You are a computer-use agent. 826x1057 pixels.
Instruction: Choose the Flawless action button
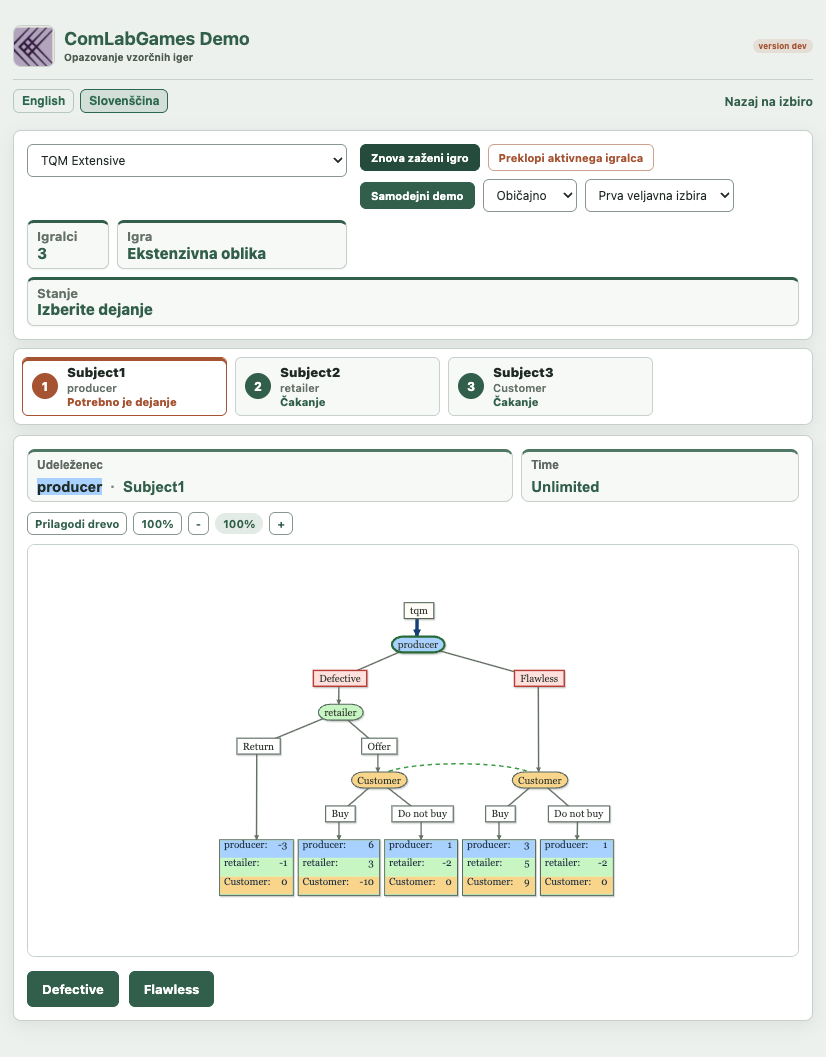click(x=171, y=989)
